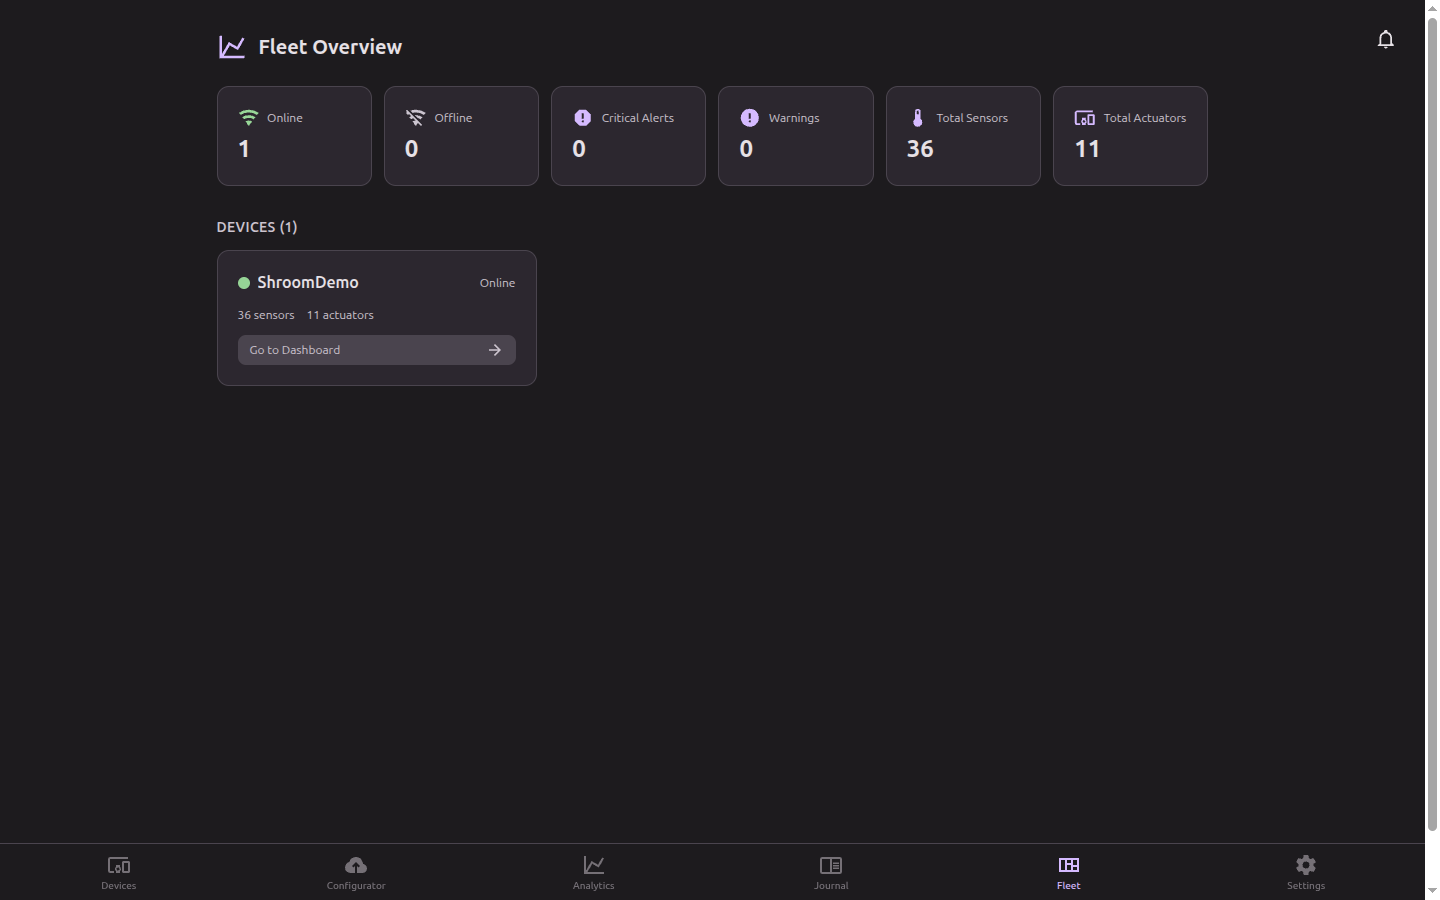Open the Analytics chart icon
Screen dimensions: 1440x900
[x=593, y=866]
